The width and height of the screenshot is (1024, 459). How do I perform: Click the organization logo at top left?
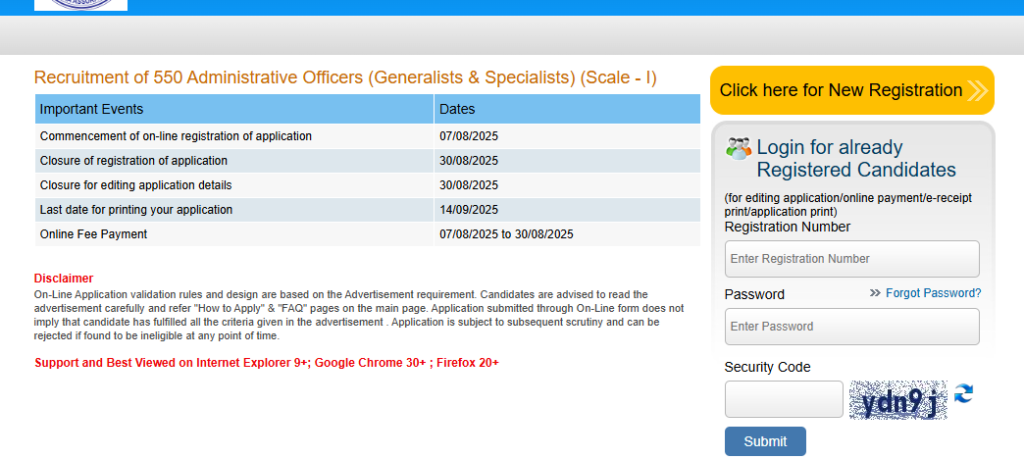click(x=80, y=5)
